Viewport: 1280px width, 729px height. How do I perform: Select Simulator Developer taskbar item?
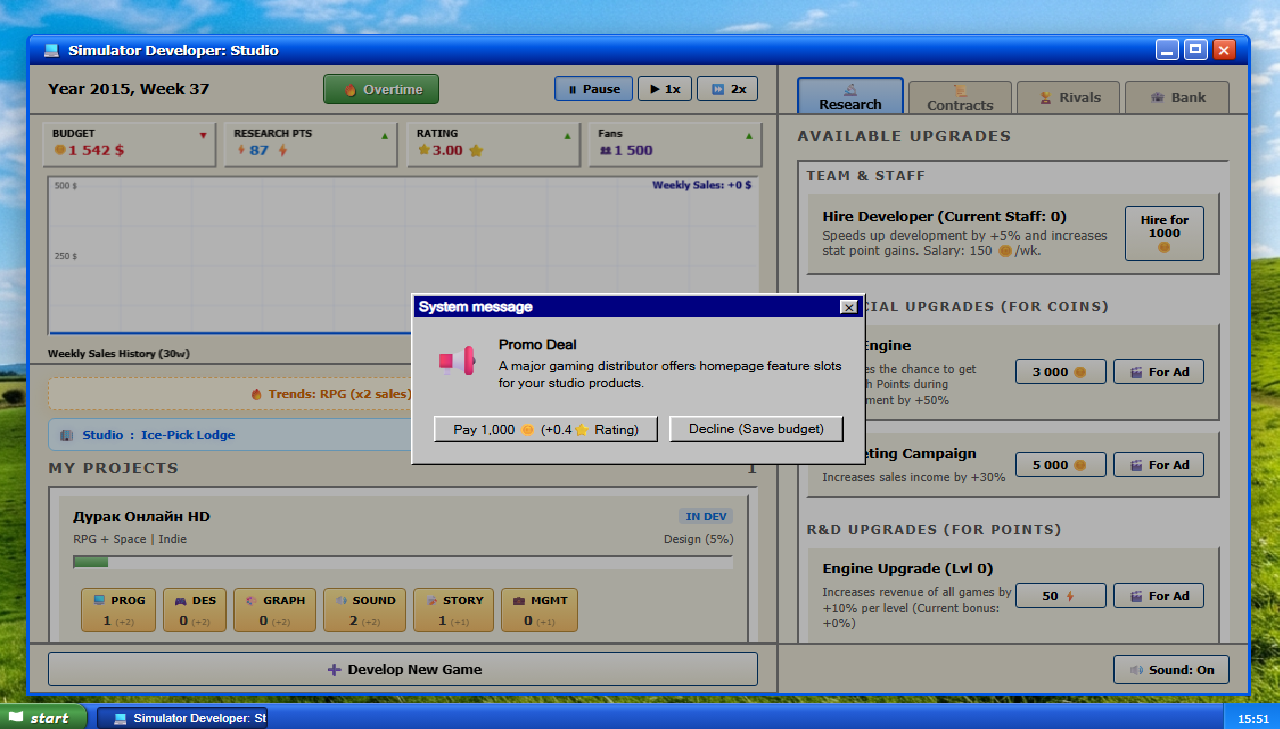pos(182,718)
